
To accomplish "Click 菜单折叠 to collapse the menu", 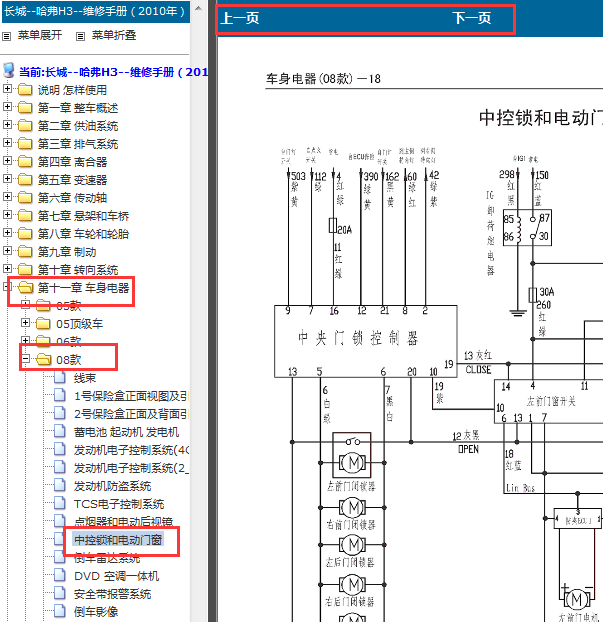I will coord(114,35).
